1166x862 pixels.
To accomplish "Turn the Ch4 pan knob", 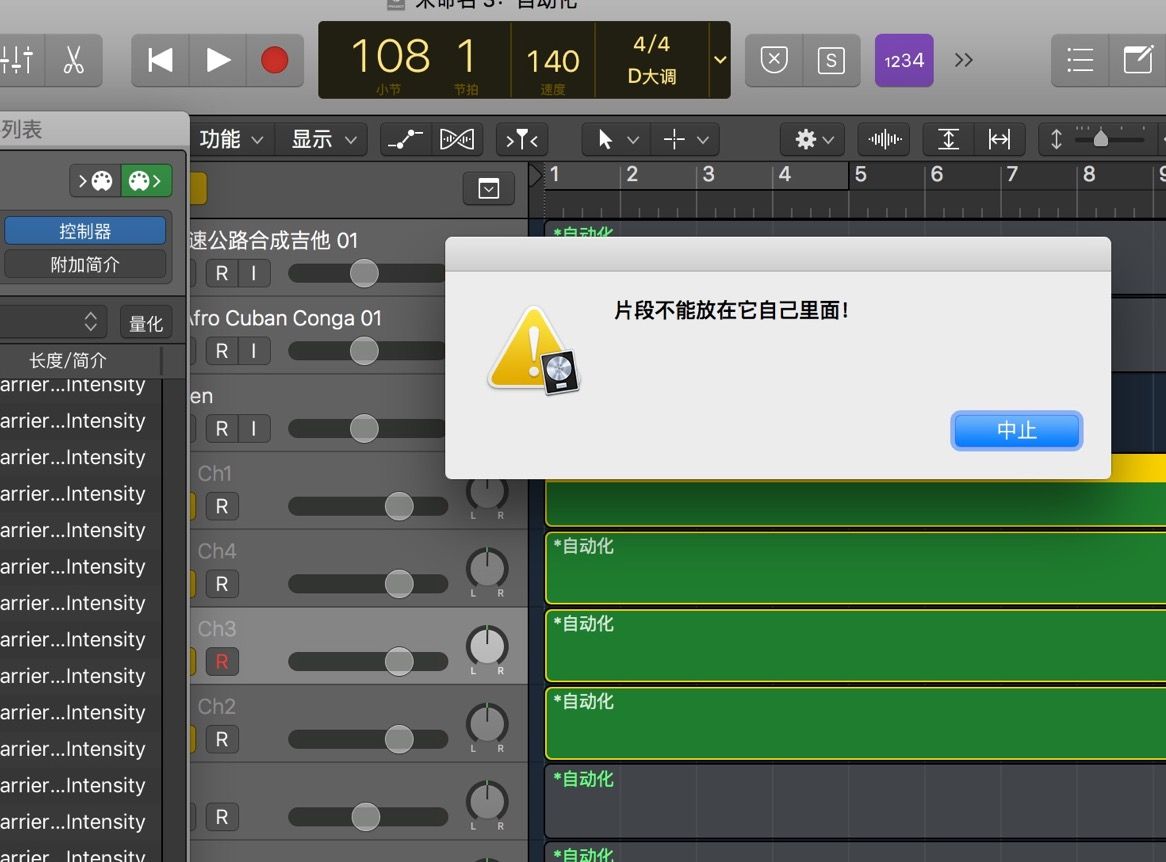I will [487, 569].
